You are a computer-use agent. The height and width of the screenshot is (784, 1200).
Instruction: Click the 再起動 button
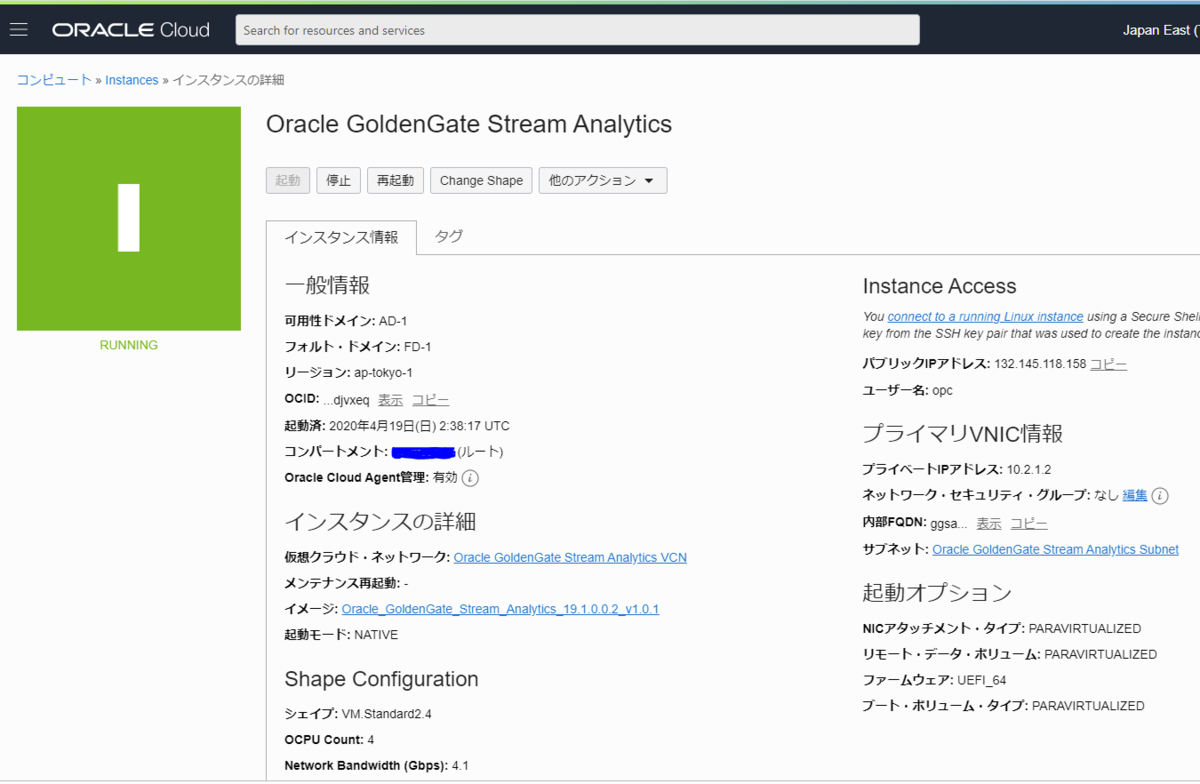click(395, 180)
